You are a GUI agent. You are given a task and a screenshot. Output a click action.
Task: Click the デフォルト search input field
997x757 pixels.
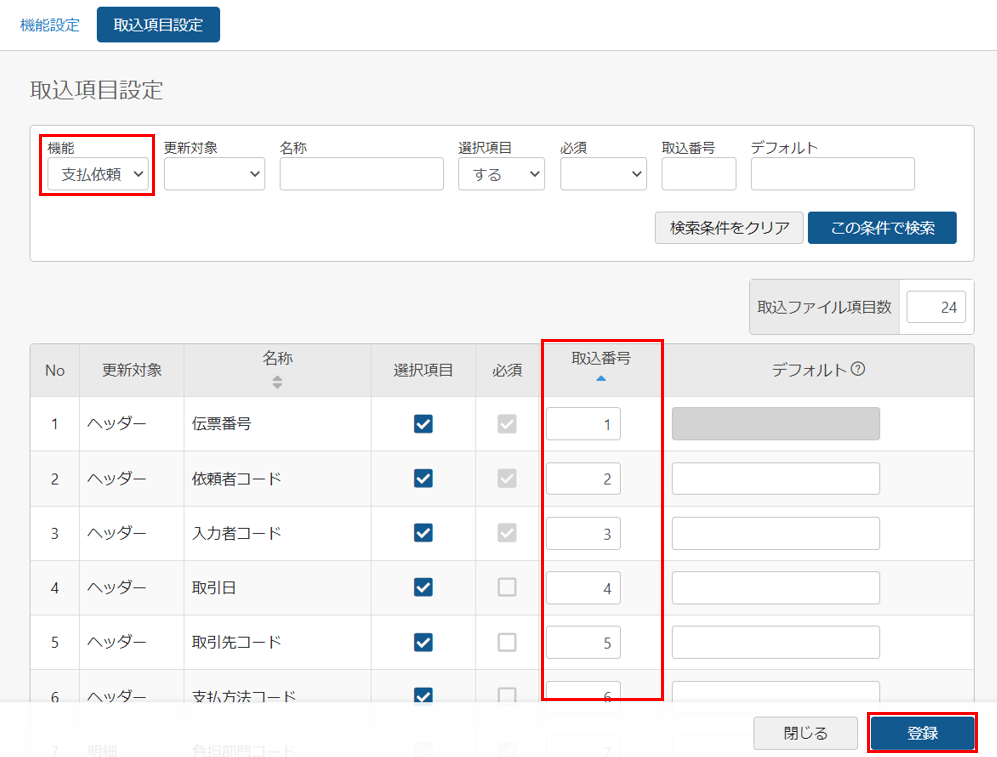(x=832, y=174)
